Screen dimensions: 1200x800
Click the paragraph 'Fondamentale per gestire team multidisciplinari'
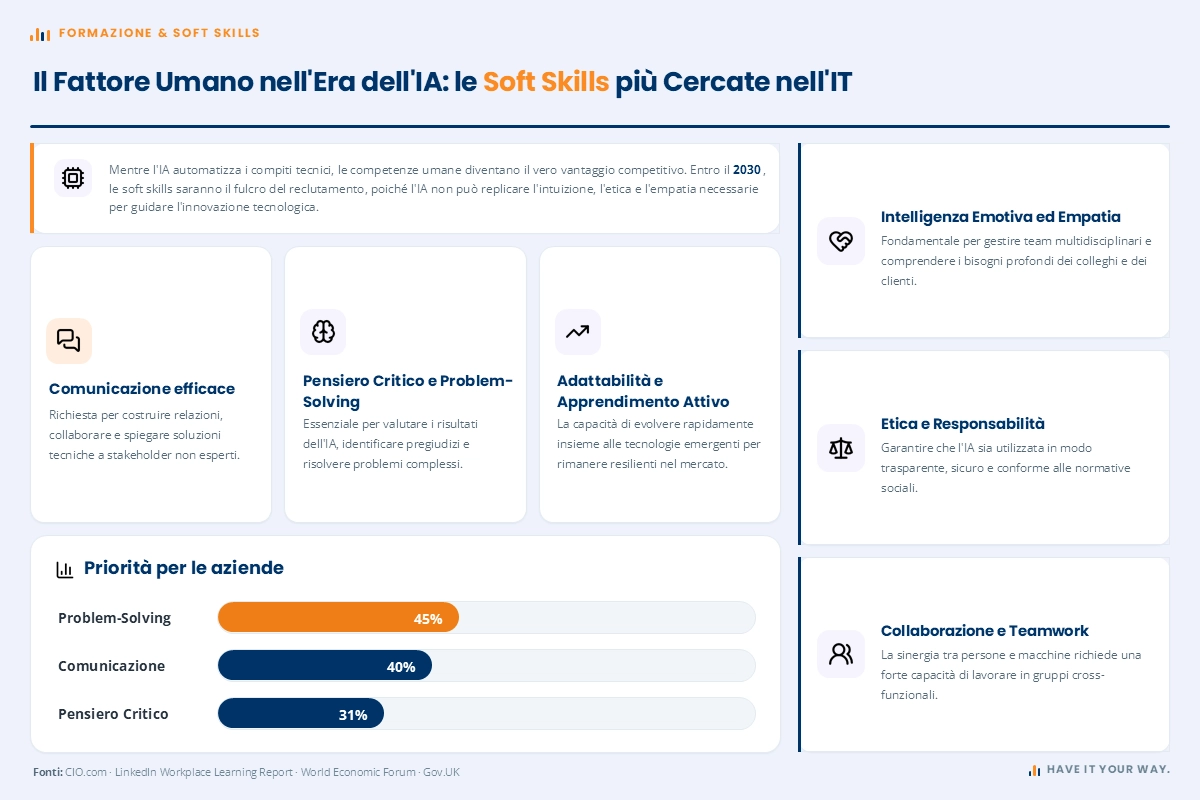coord(1016,261)
